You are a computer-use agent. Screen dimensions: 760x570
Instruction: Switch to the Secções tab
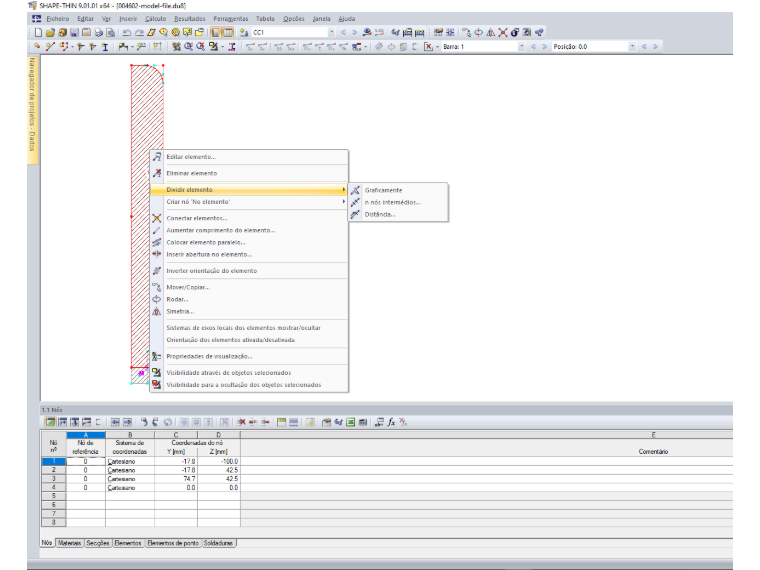(98, 543)
